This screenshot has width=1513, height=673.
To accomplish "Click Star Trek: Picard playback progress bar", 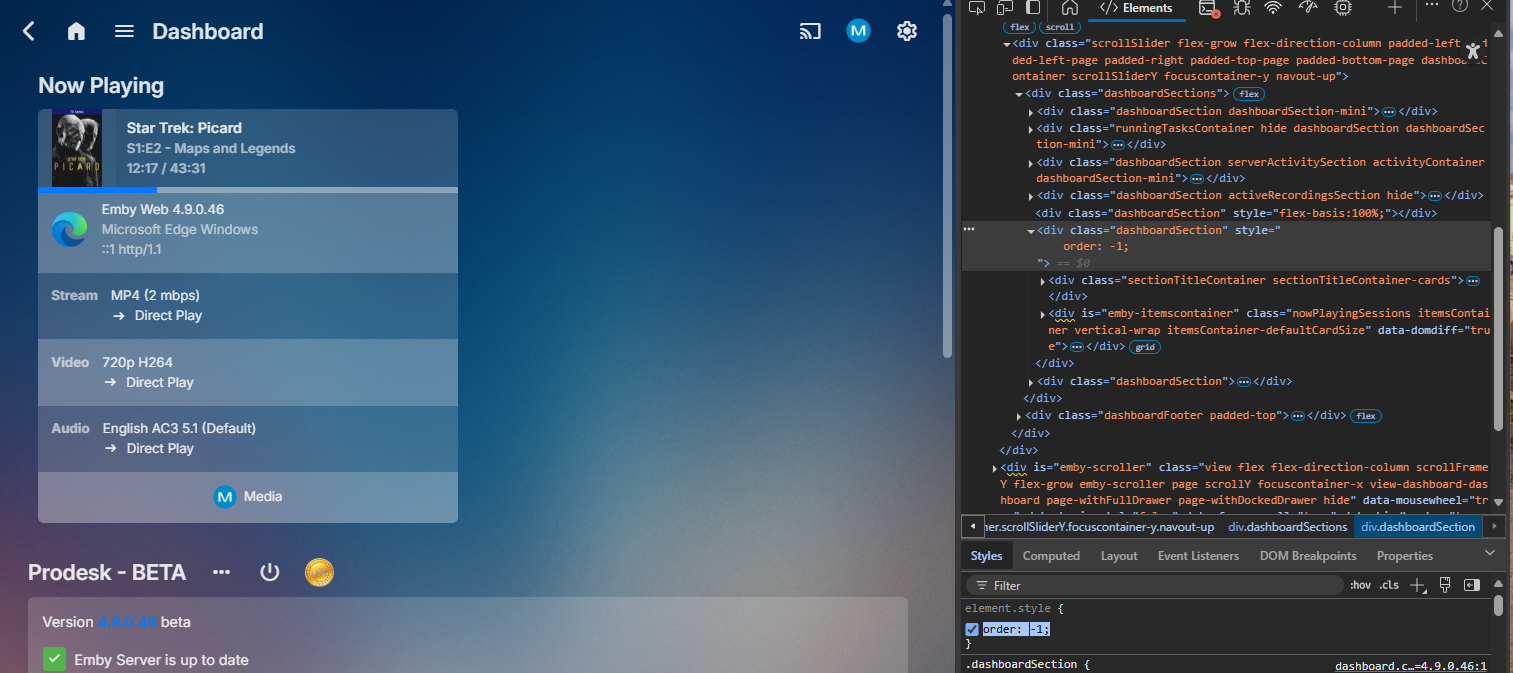I will pos(248,189).
